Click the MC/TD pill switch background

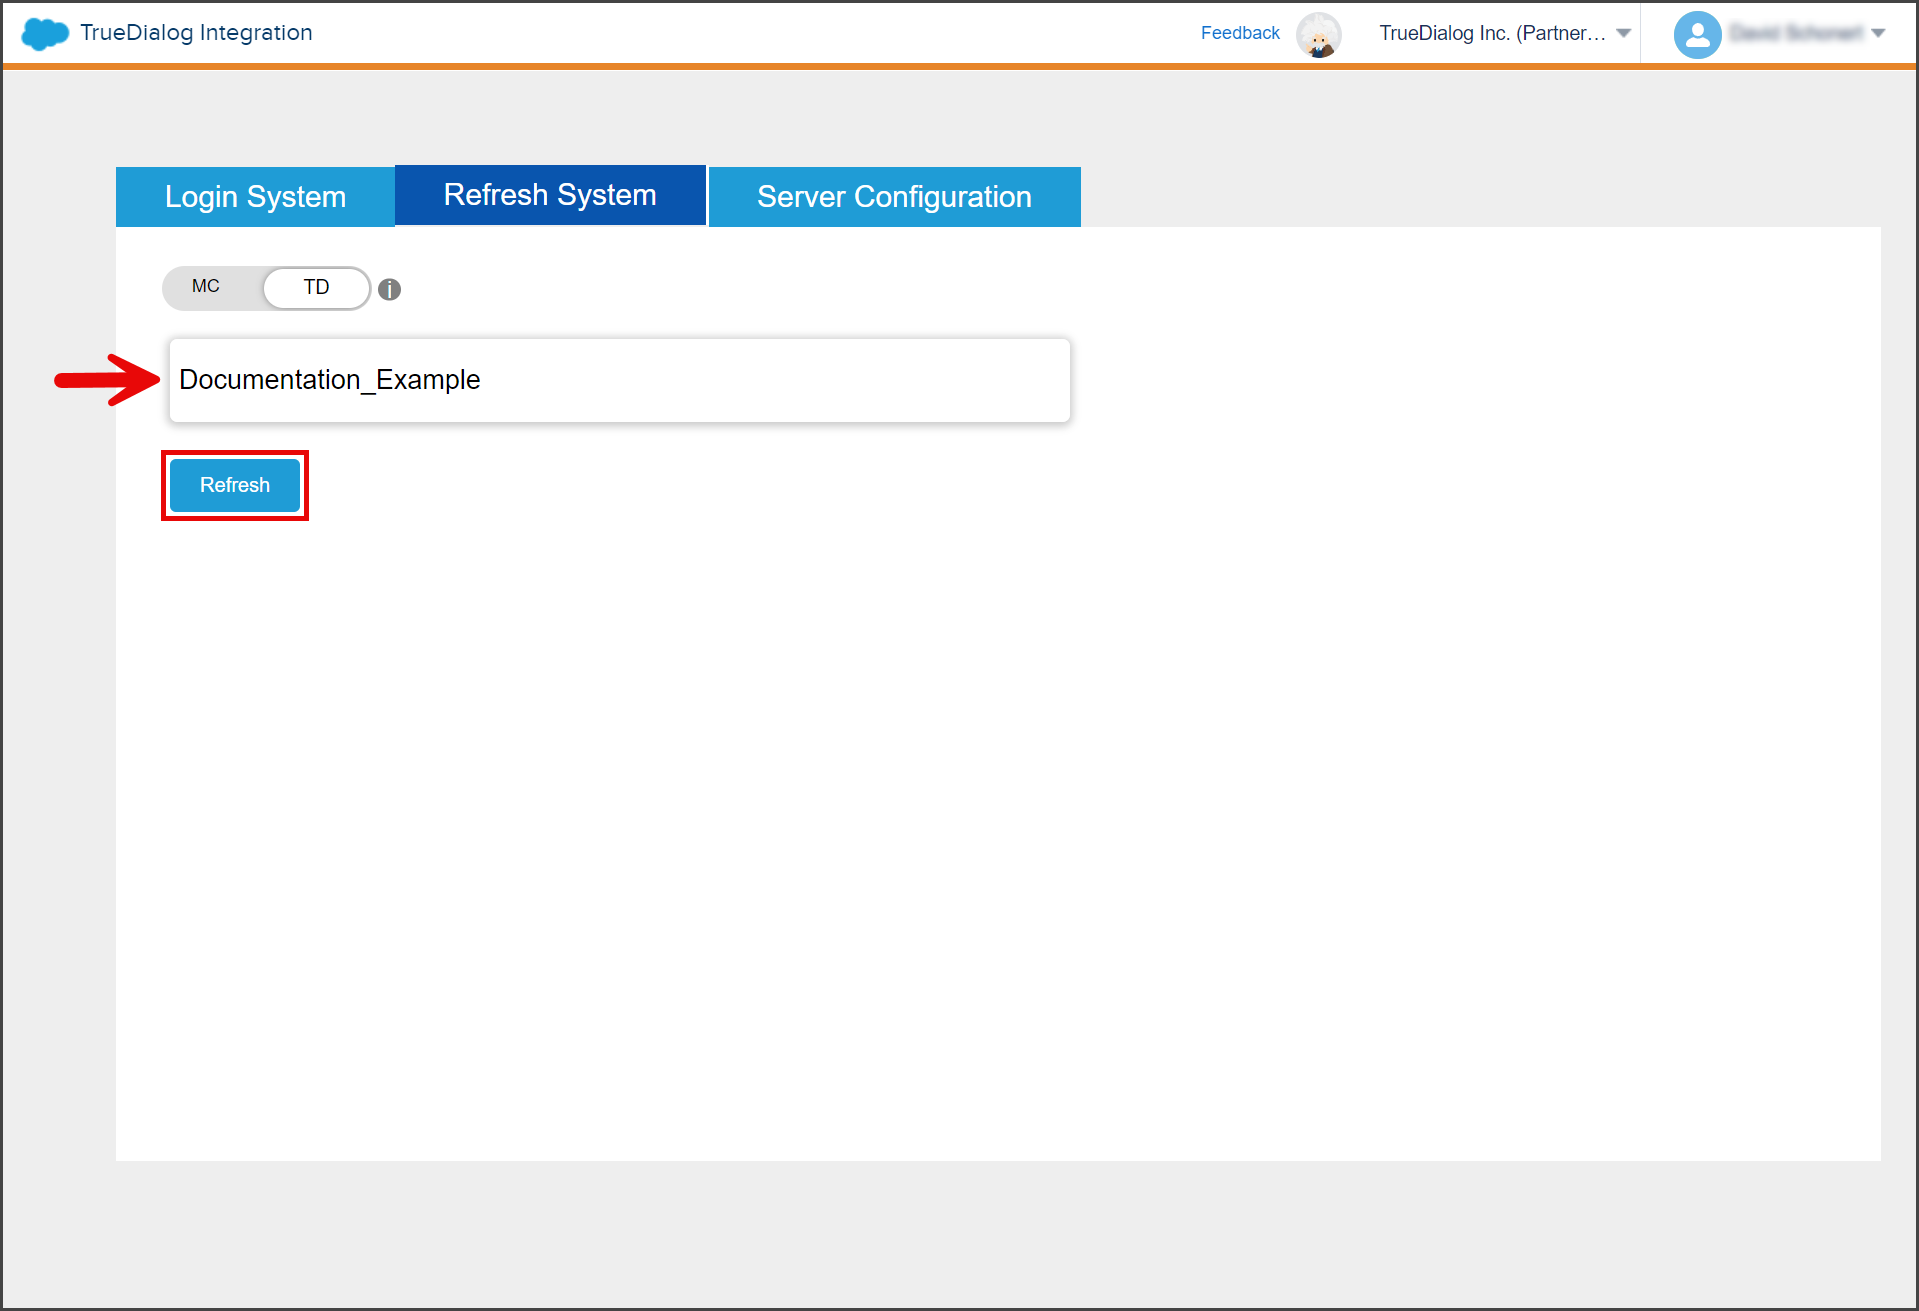266,288
